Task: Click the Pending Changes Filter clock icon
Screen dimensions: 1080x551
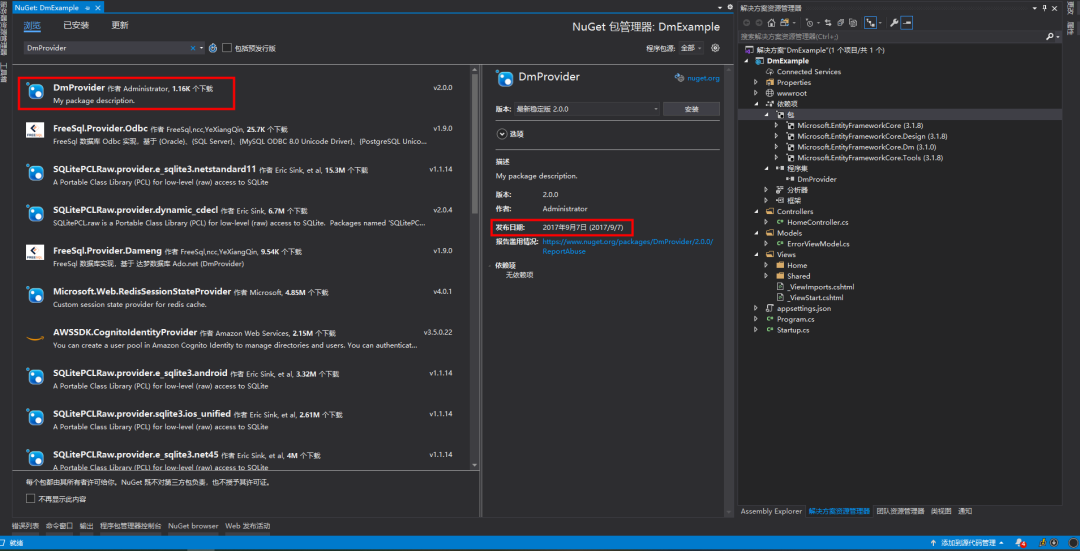Action: (809, 23)
